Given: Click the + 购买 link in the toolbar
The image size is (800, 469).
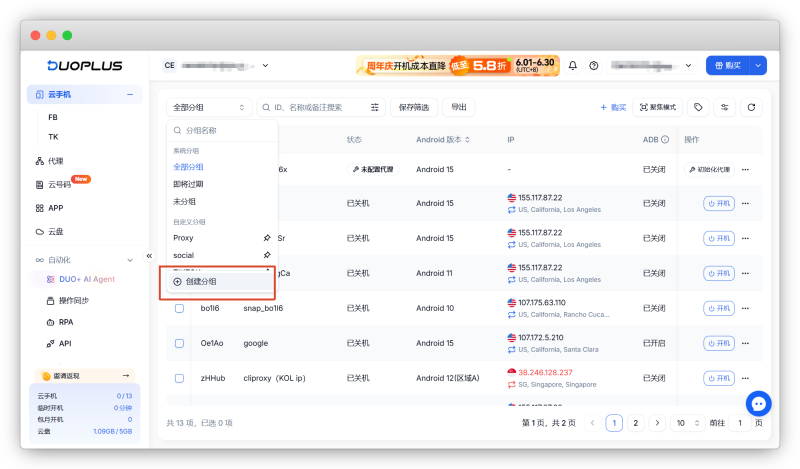Looking at the screenshot, I should (613, 107).
